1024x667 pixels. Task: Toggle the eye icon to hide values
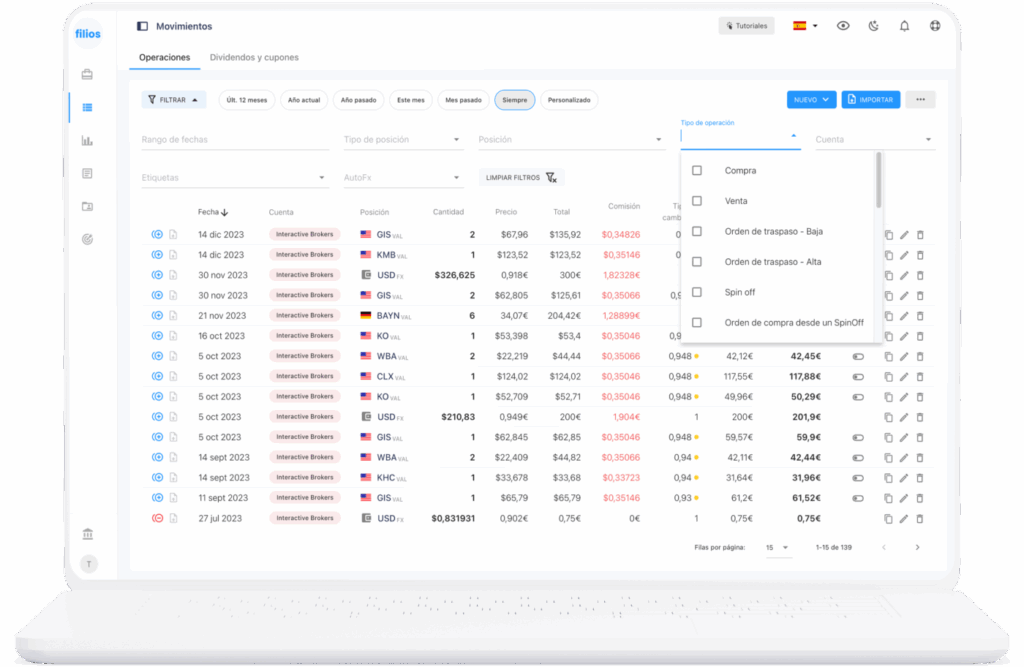[843, 26]
